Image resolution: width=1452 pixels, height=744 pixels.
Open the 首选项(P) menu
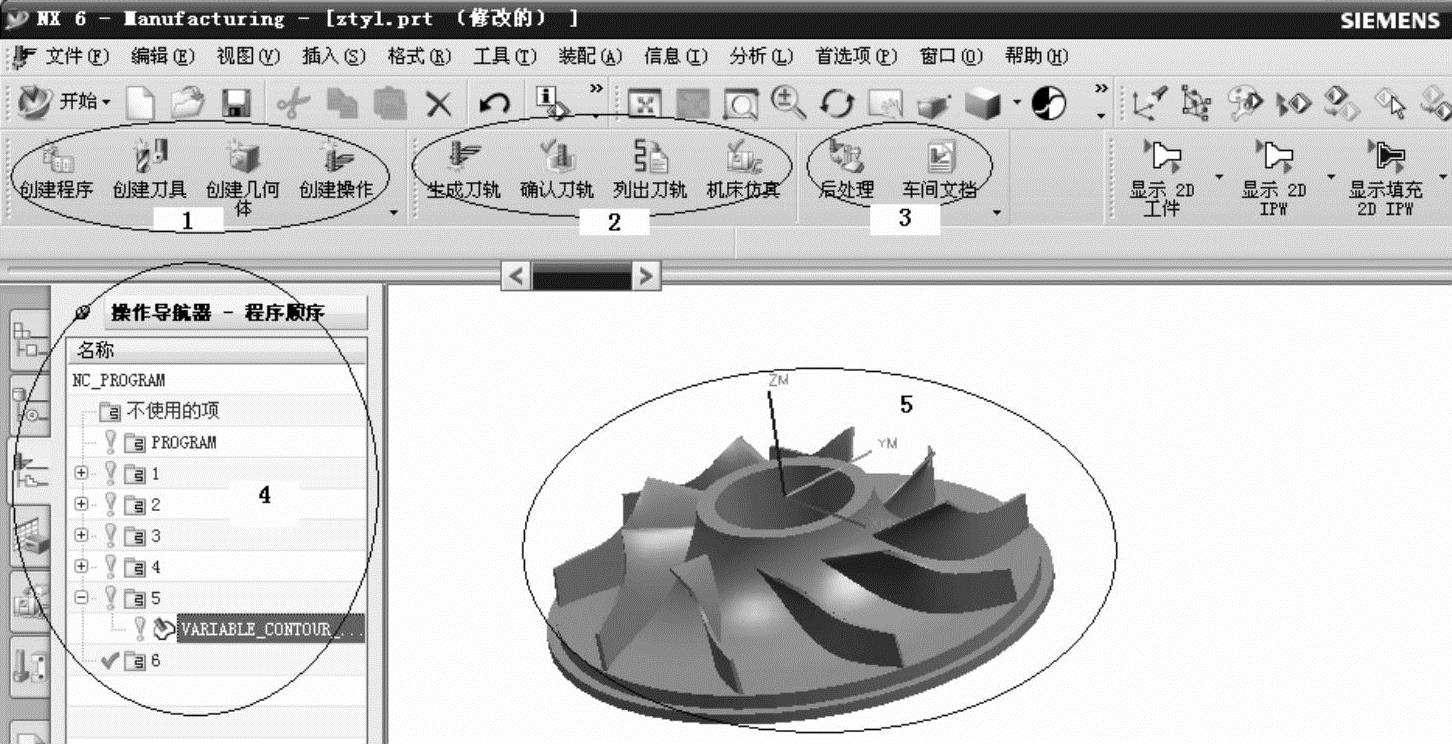(857, 56)
